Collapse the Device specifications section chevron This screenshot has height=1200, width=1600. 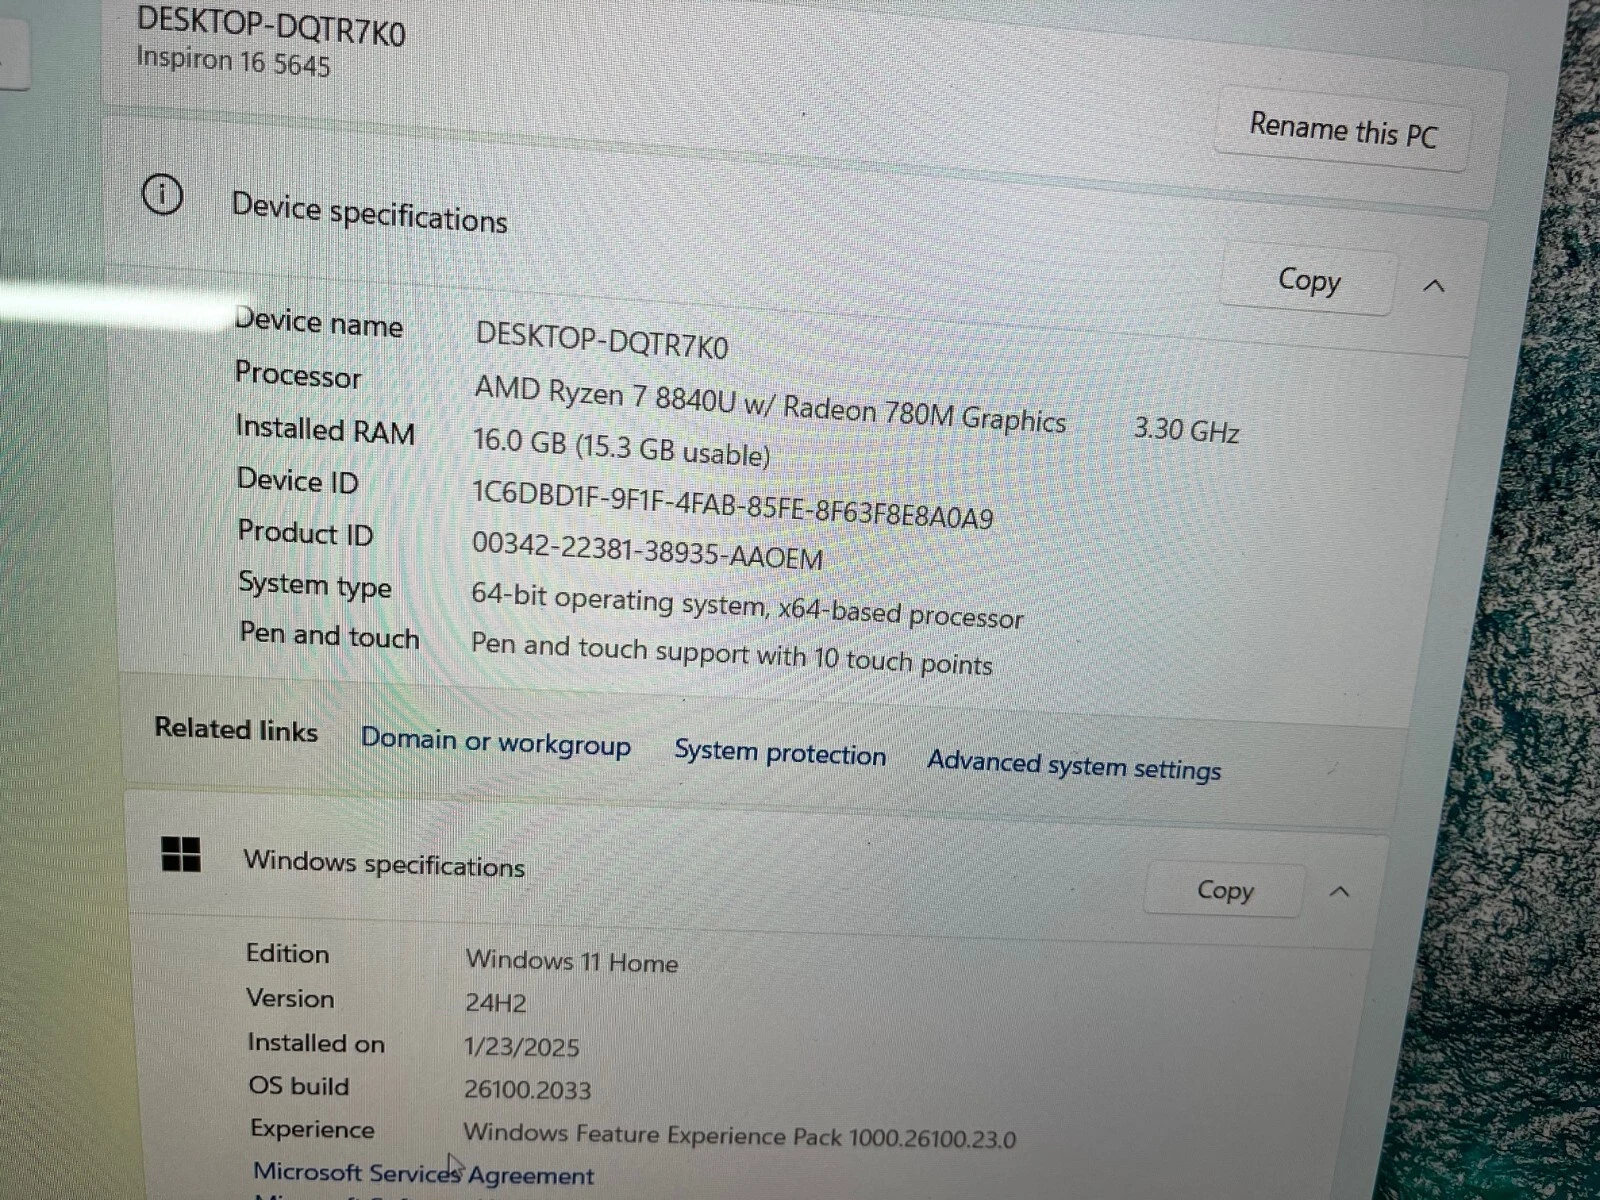[1433, 286]
